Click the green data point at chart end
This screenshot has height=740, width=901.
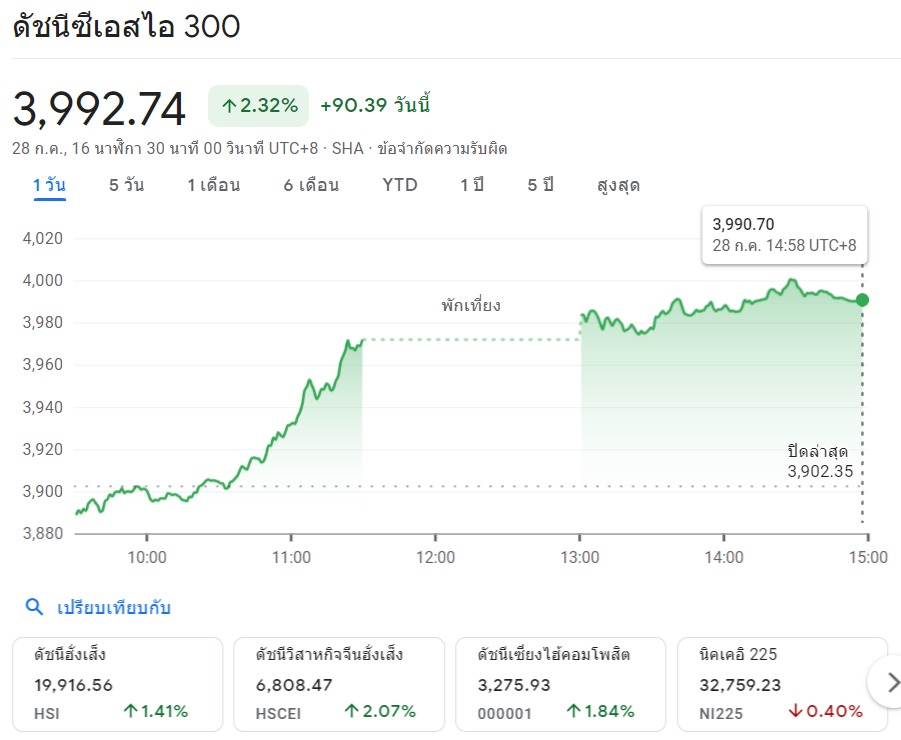coord(862,300)
